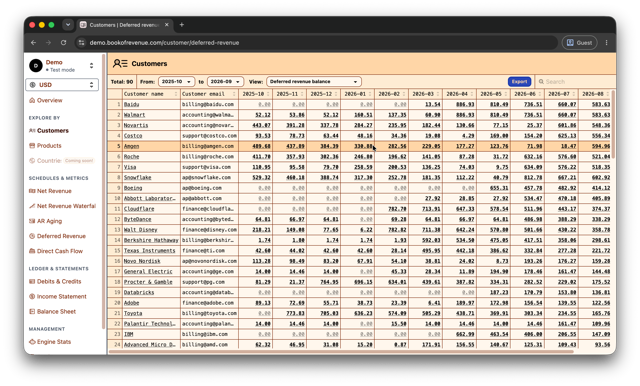640x386 pixels.
Task: Click the Customers heading icon
Action: coord(120,64)
